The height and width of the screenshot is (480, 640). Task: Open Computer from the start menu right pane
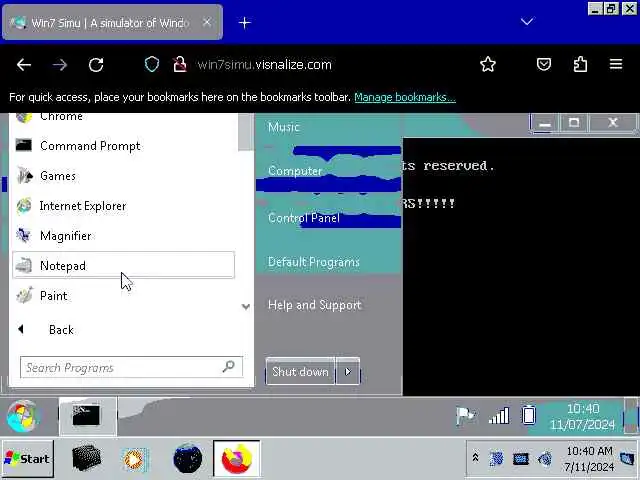(x=295, y=171)
